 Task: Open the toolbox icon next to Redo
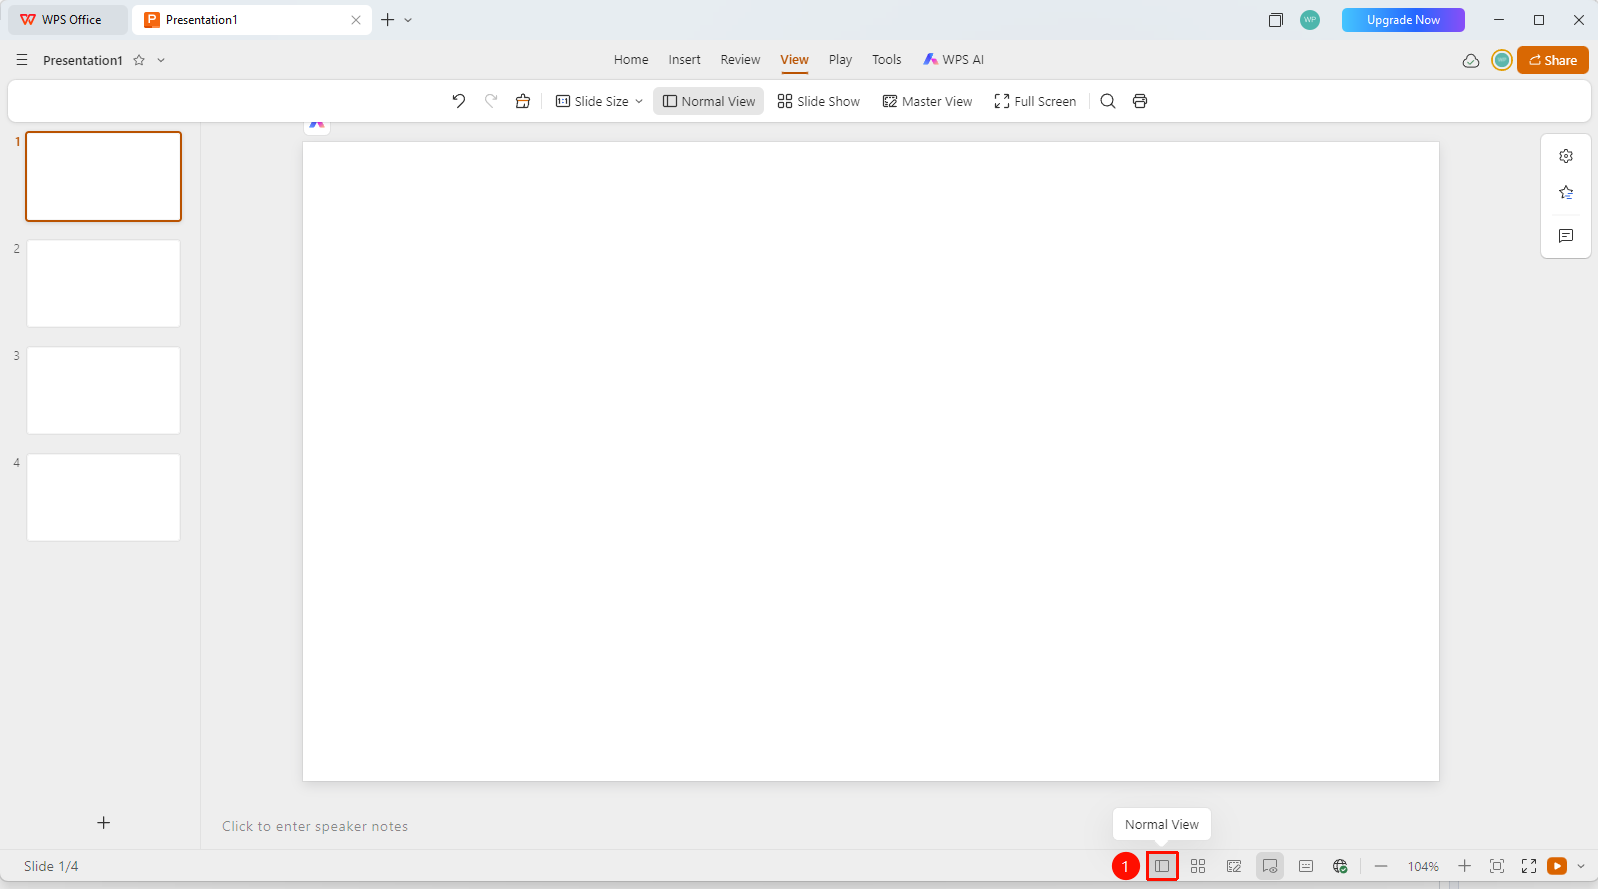point(523,101)
